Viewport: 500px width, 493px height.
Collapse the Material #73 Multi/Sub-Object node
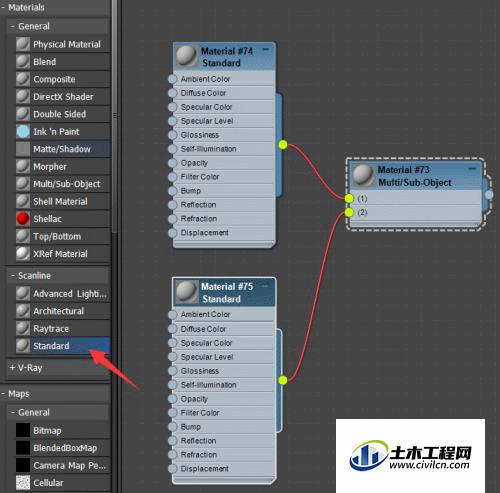472,168
